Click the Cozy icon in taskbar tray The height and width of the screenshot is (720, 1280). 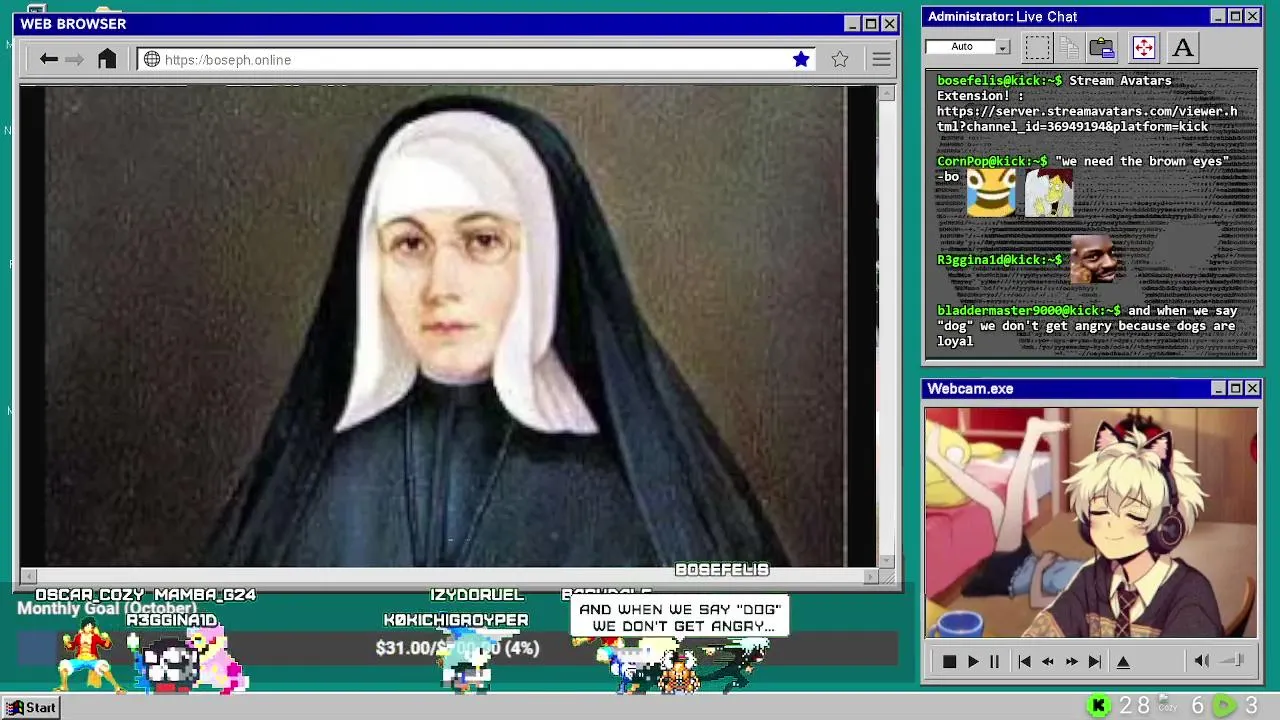(1167, 706)
